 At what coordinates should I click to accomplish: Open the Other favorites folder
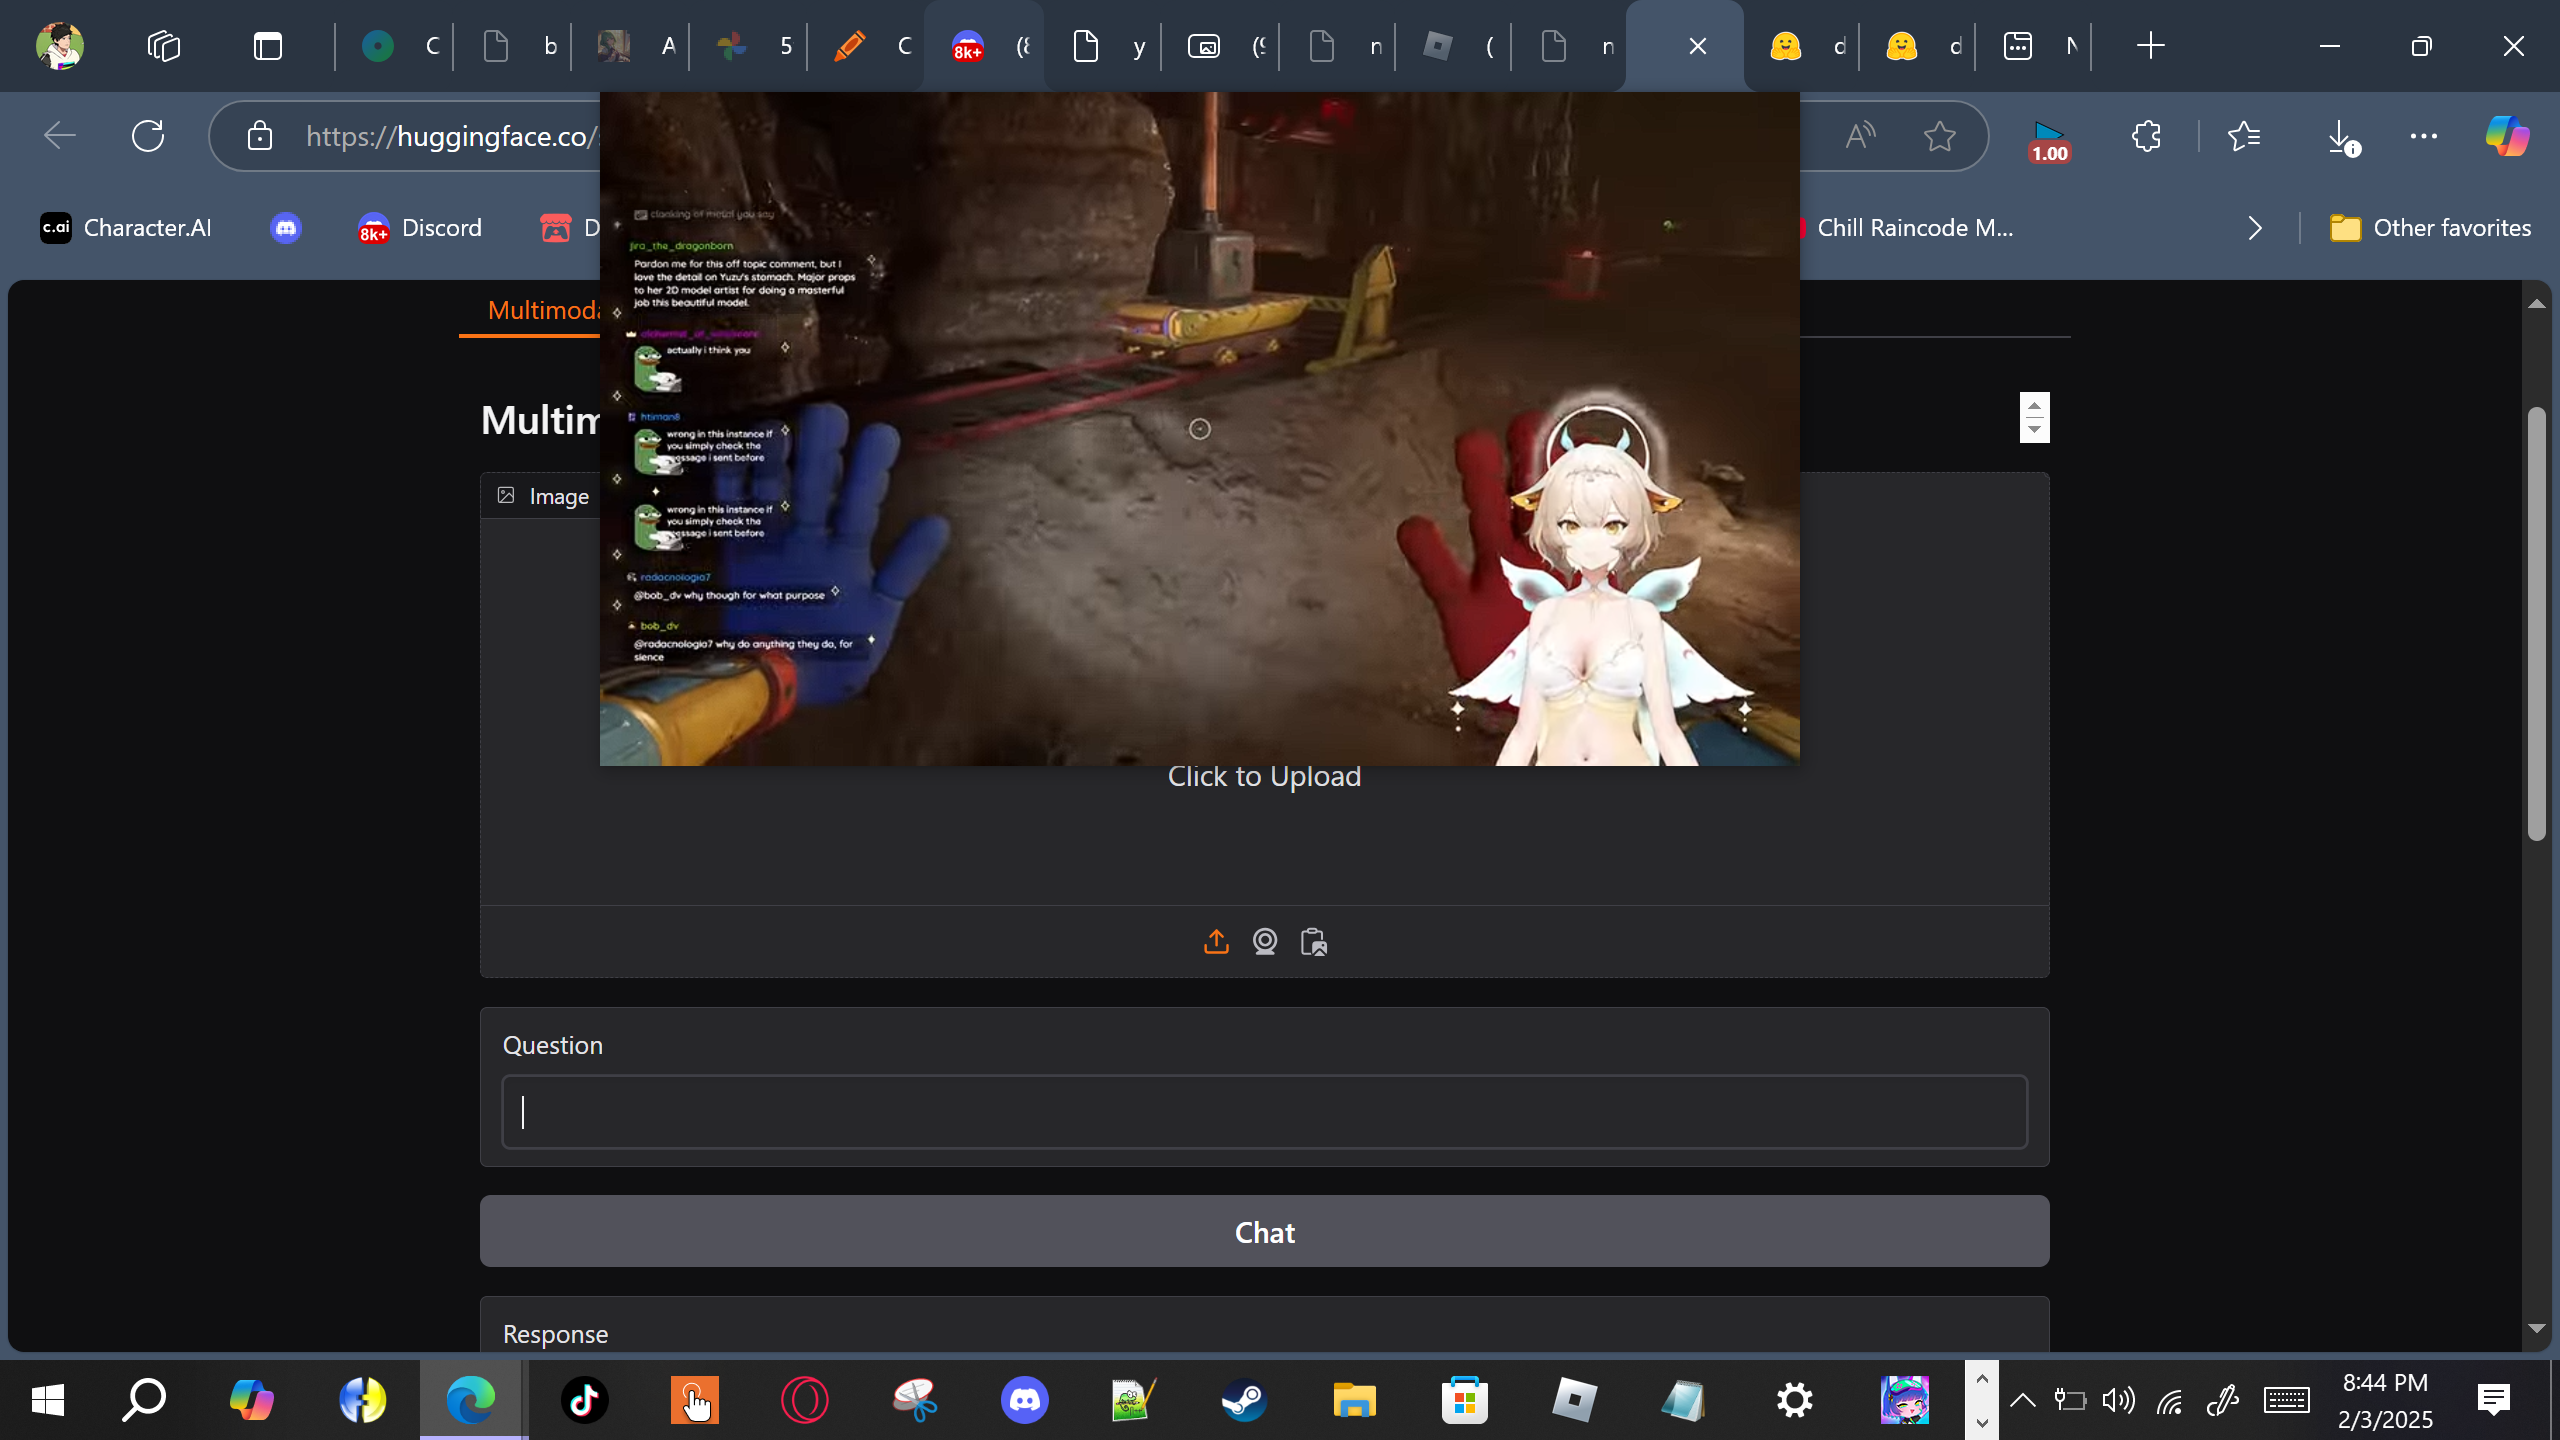click(2430, 228)
